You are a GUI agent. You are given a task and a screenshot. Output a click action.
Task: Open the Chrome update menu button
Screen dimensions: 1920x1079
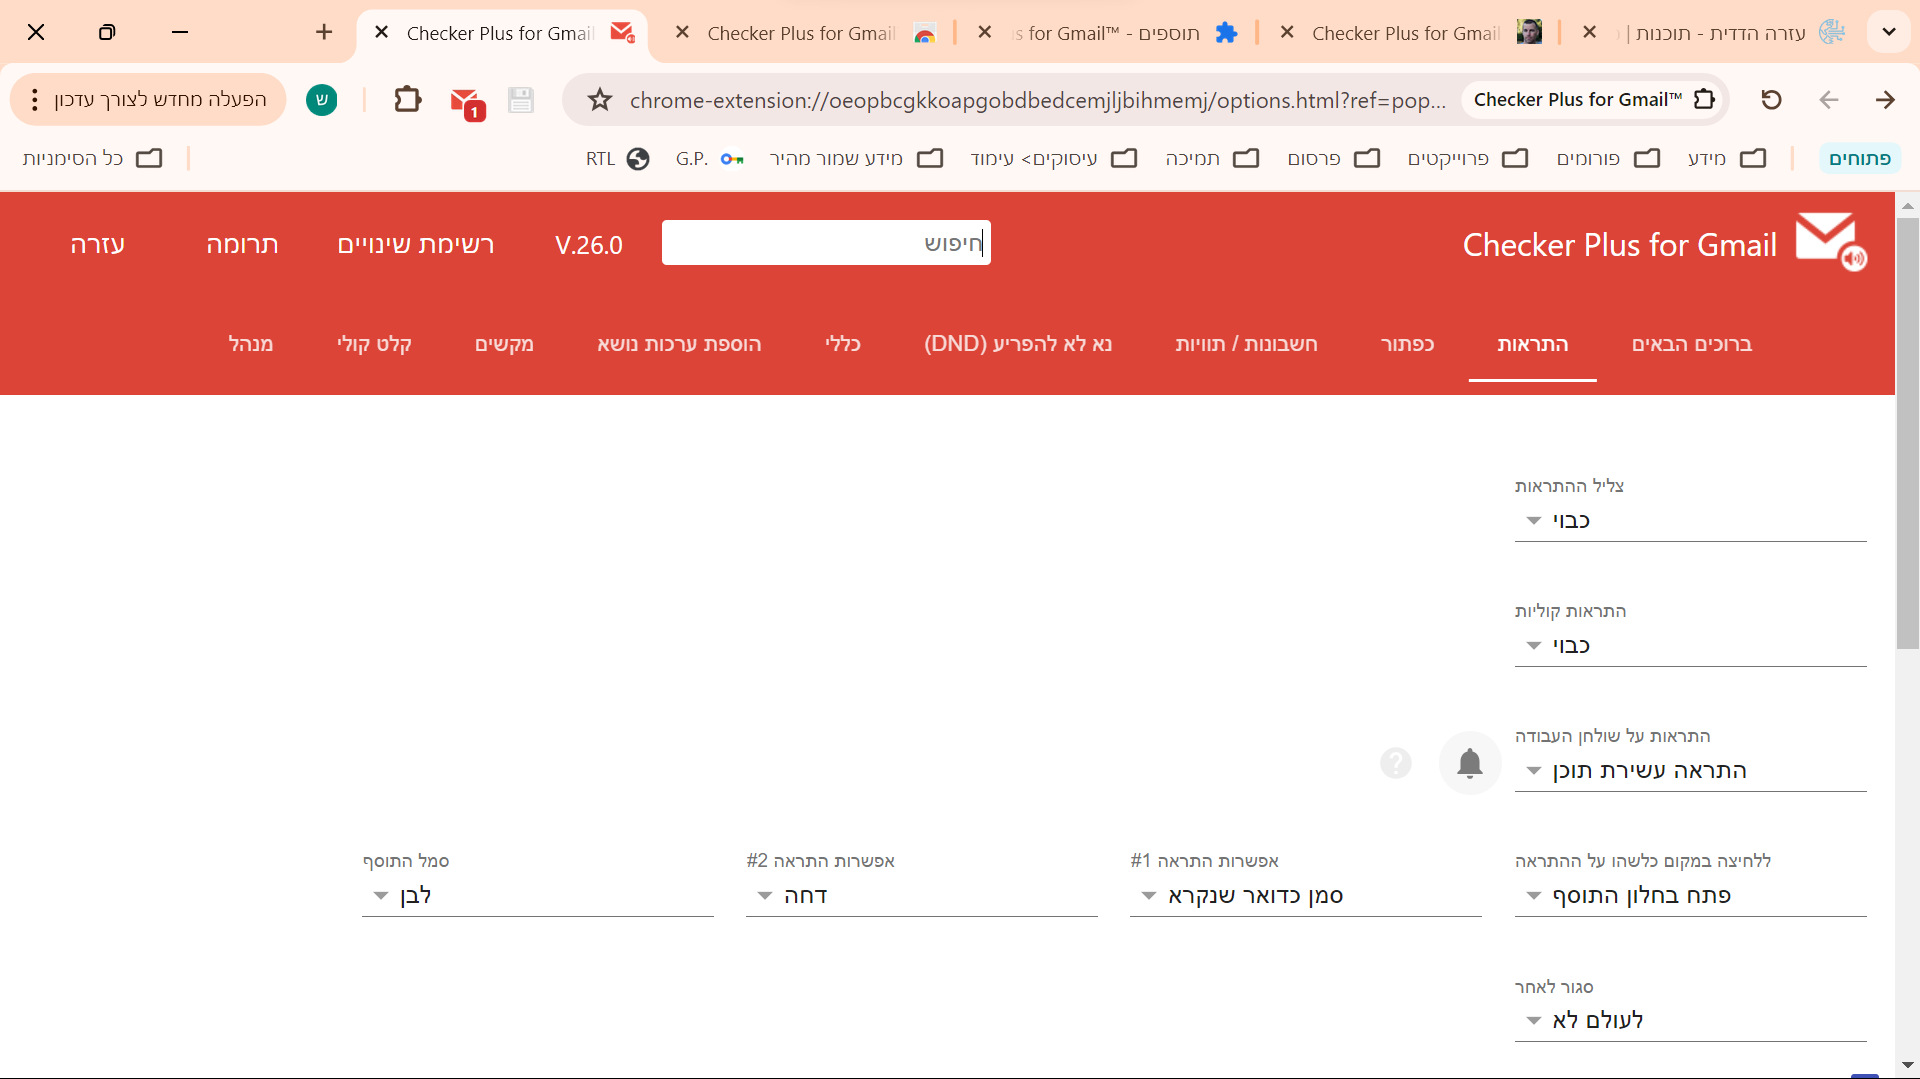[x=148, y=100]
